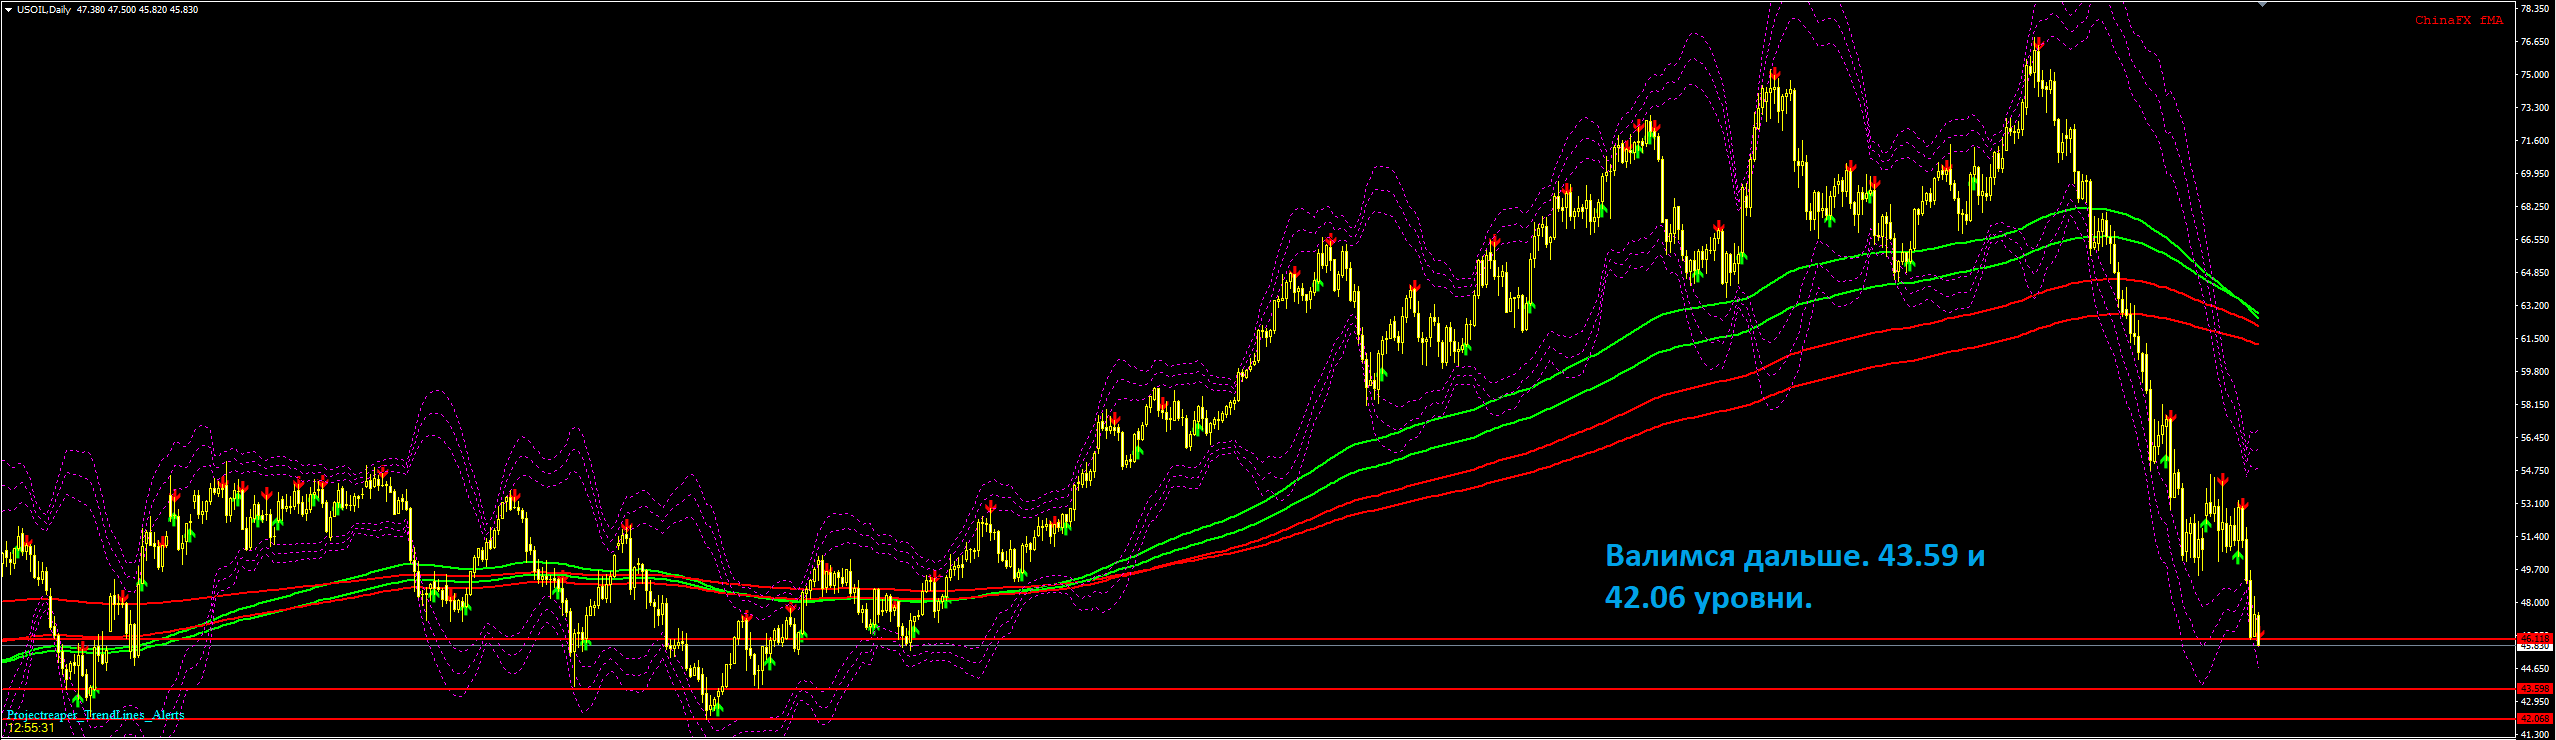Click the 64.850 price scale value
This screenshot has width=2556, height=740.
tap(2535, 273)
